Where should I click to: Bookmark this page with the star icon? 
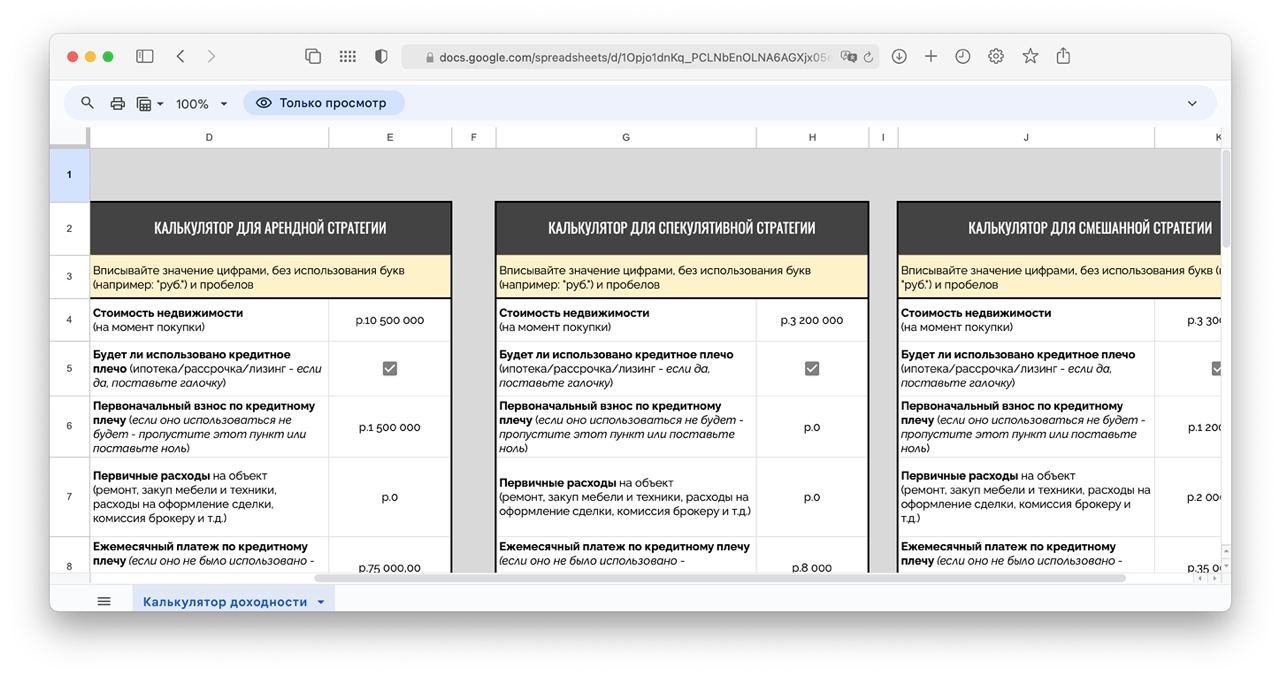coord(1030,57)
